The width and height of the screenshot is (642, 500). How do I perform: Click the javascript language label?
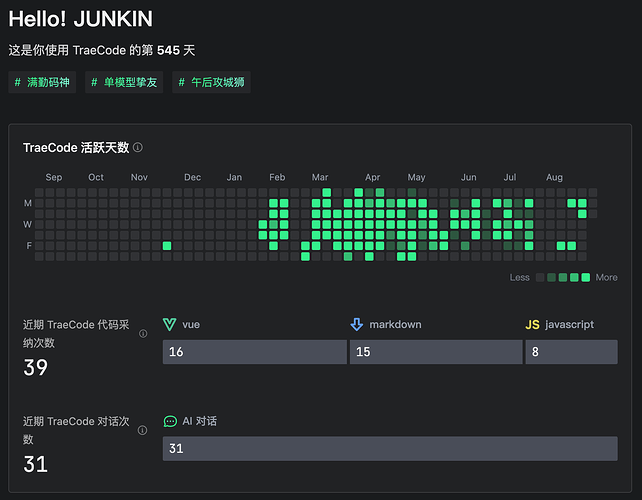click(x=570, y=324)
